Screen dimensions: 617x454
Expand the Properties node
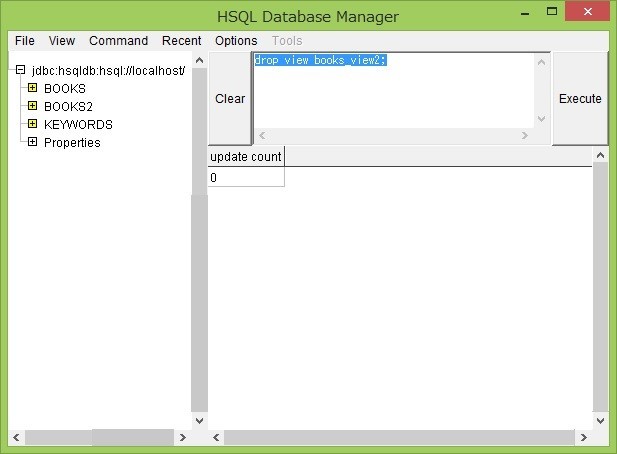pyautogui.click(x=33, y=142)
